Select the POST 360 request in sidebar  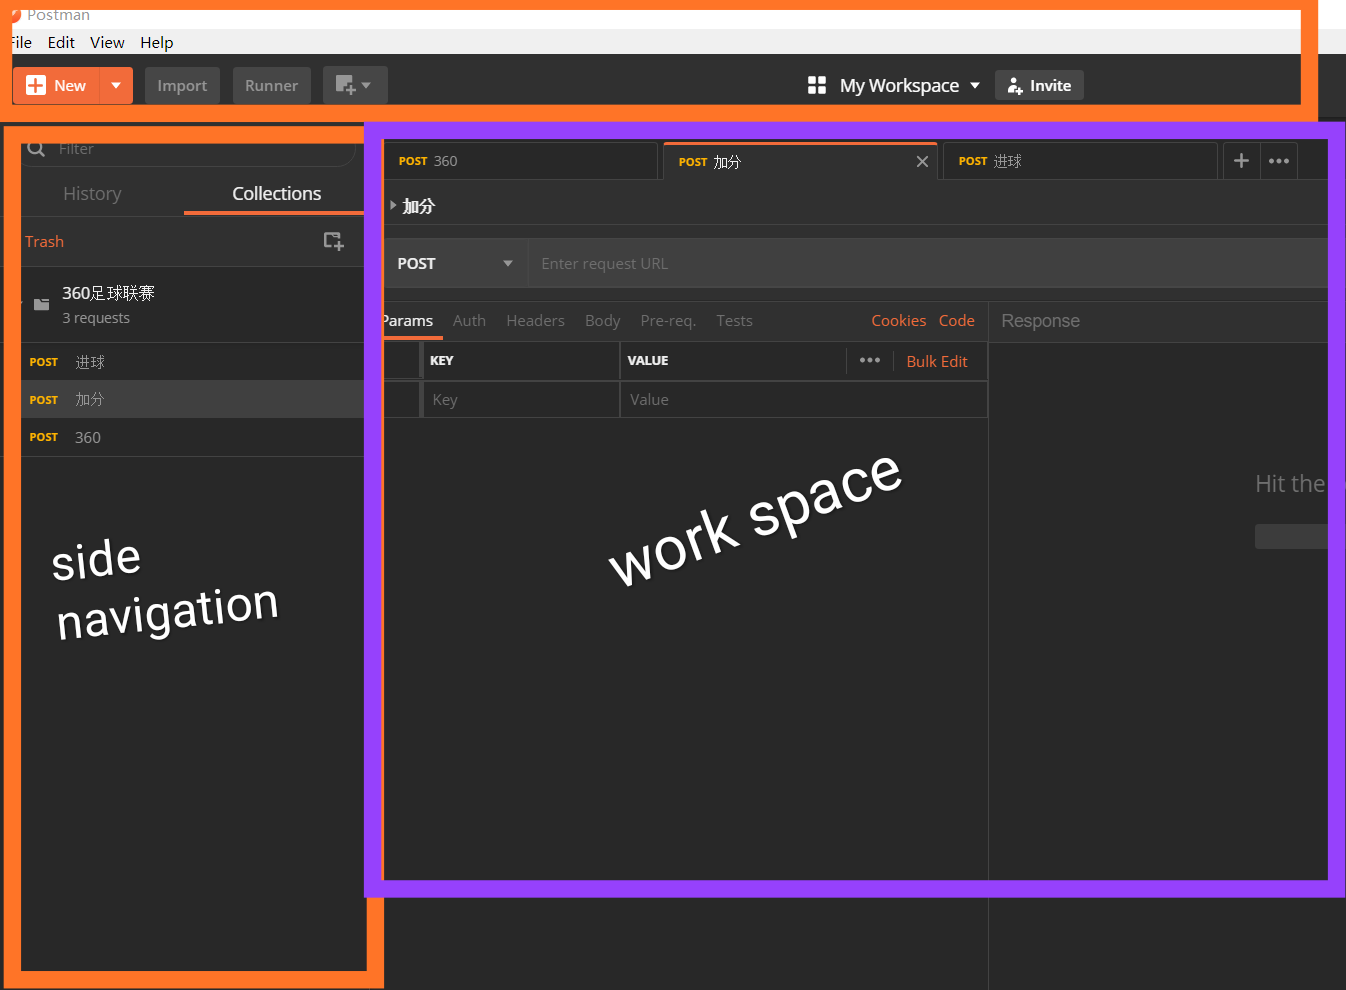click(192, 437)
